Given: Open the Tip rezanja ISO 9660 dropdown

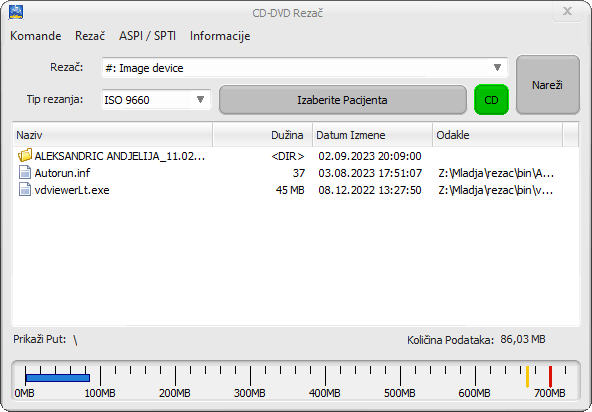Looking at the screenshot, I should pos(156,100).
